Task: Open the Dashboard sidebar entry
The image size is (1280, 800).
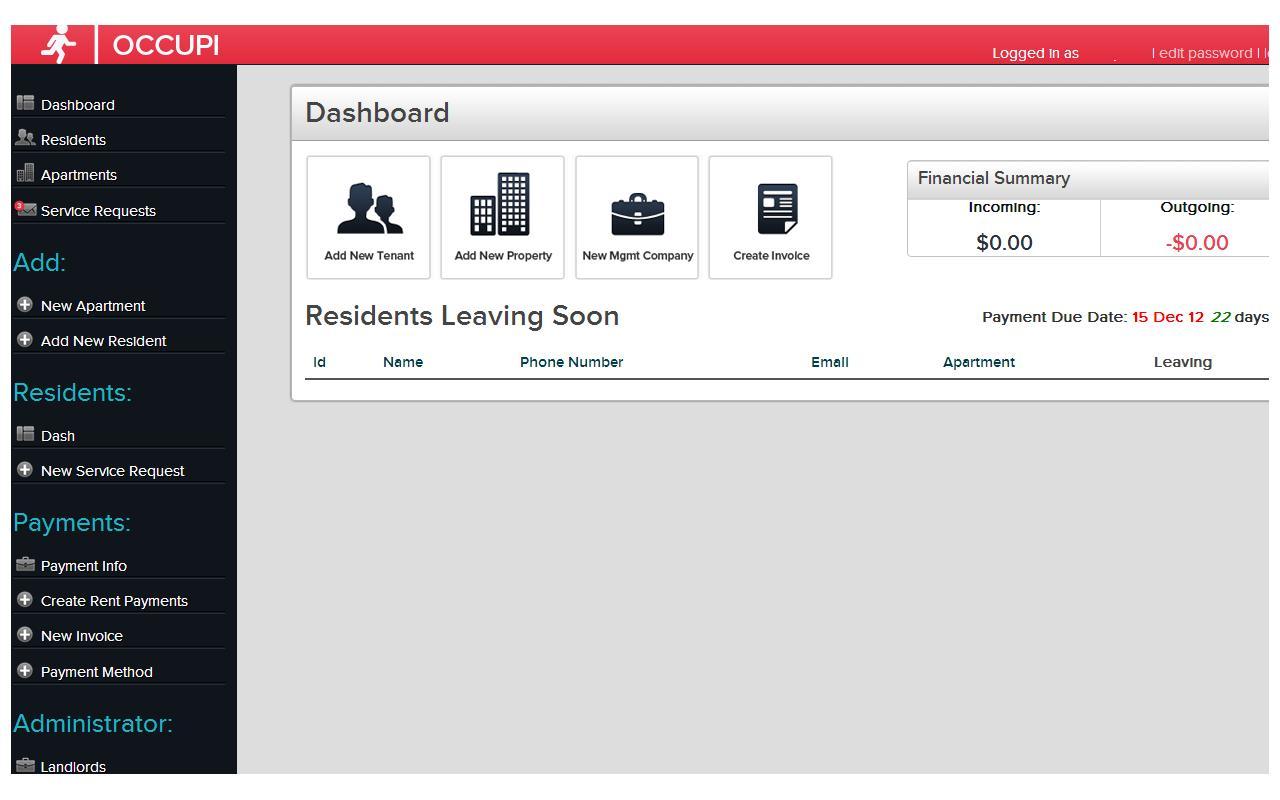Action: tap(78, 104)
